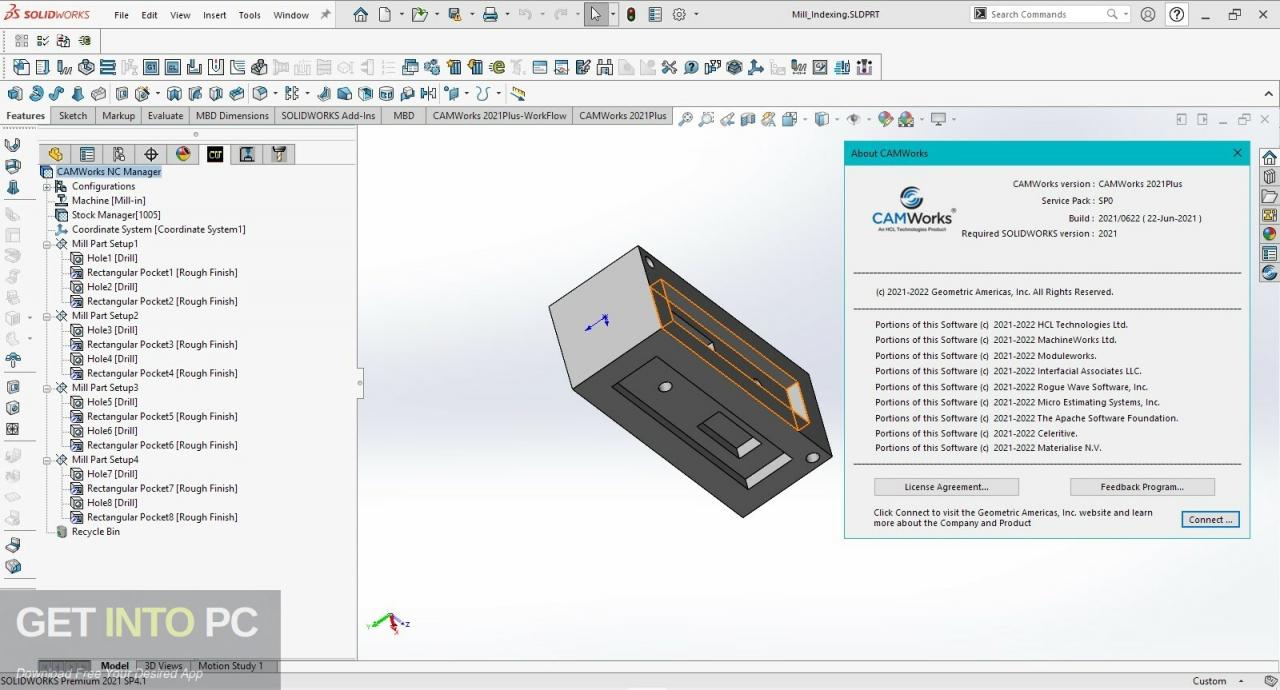Screen dimensions: 1280x690
Task: Collapse the Mill Part Setup4 node
Action: [x=47, y=460]
